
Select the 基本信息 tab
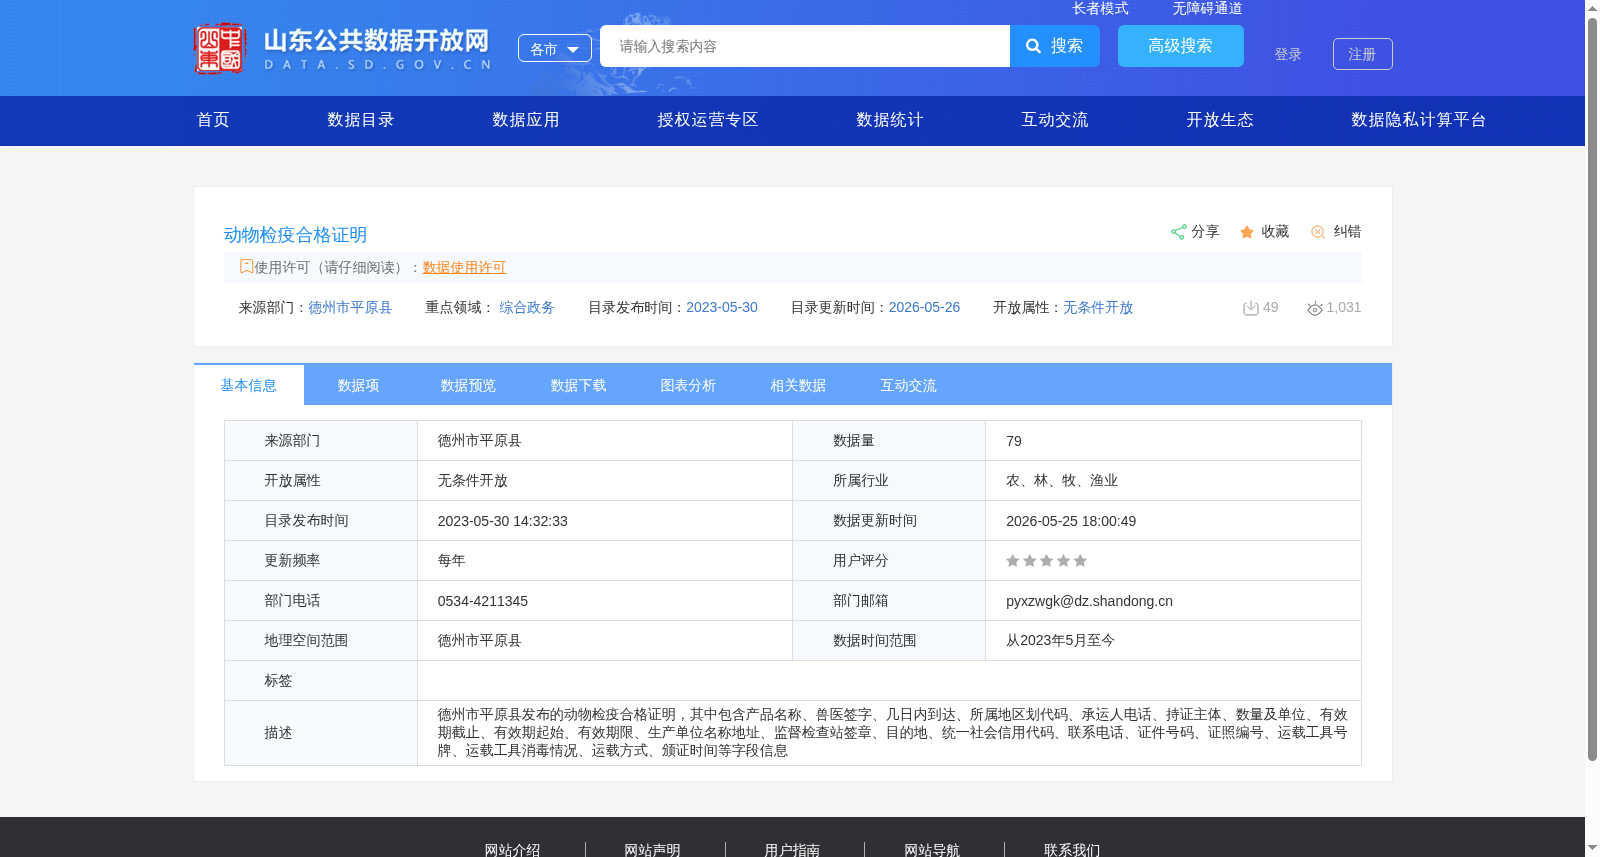point(249,385)
